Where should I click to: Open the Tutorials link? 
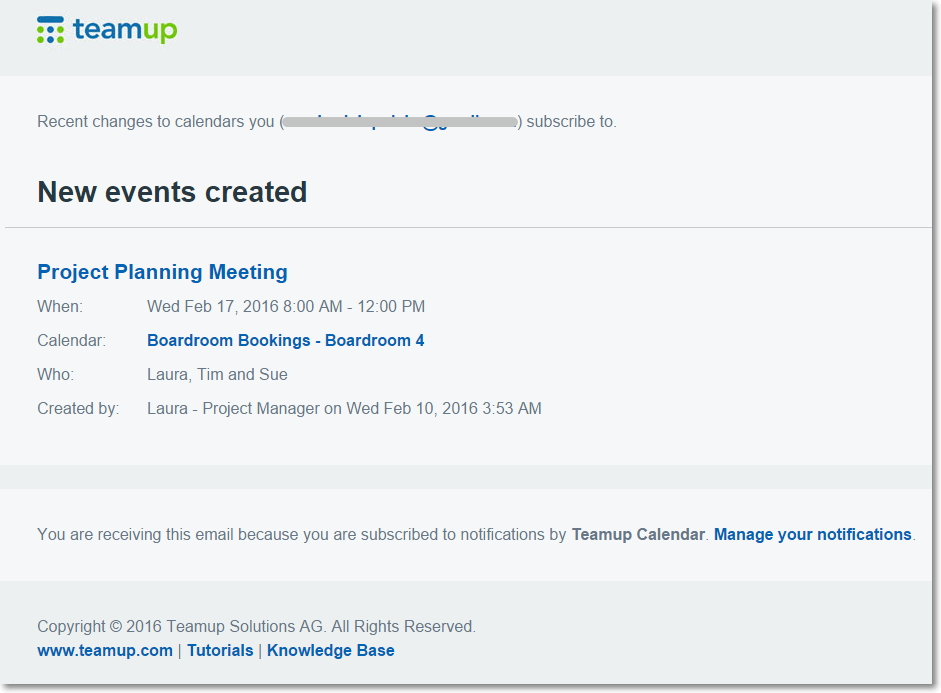(x=220, y=650)
